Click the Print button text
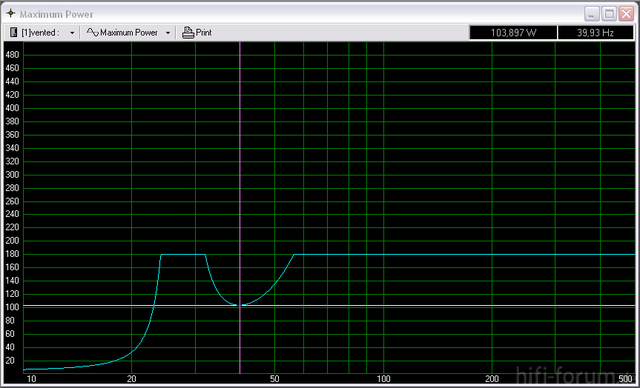640x388 pixels. click(x=204, y=33)
